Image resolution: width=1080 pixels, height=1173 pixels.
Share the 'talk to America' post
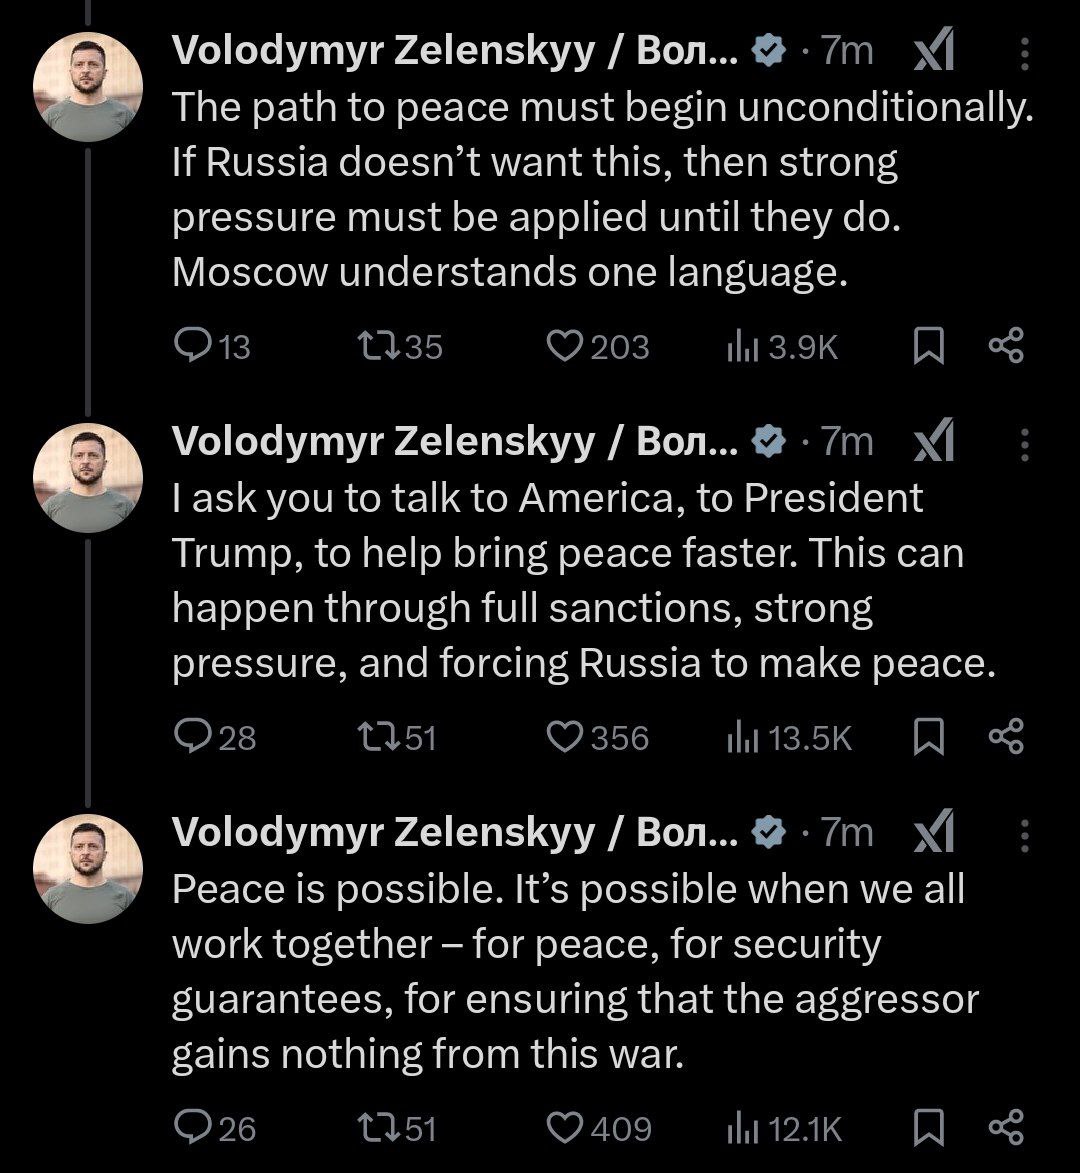pyautogui.click(x=1005, y=737)
